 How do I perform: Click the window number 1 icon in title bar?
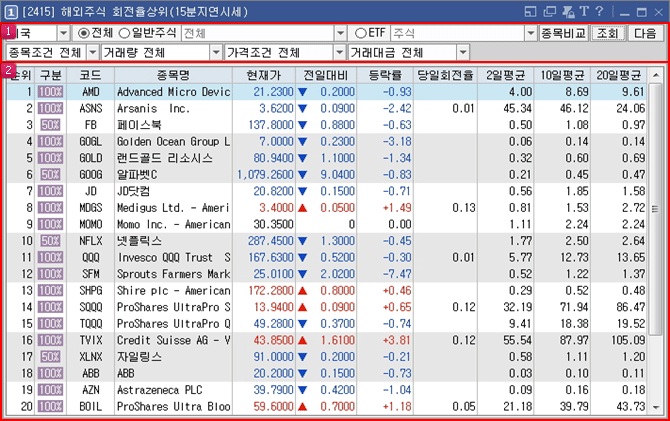click(11, 12)
